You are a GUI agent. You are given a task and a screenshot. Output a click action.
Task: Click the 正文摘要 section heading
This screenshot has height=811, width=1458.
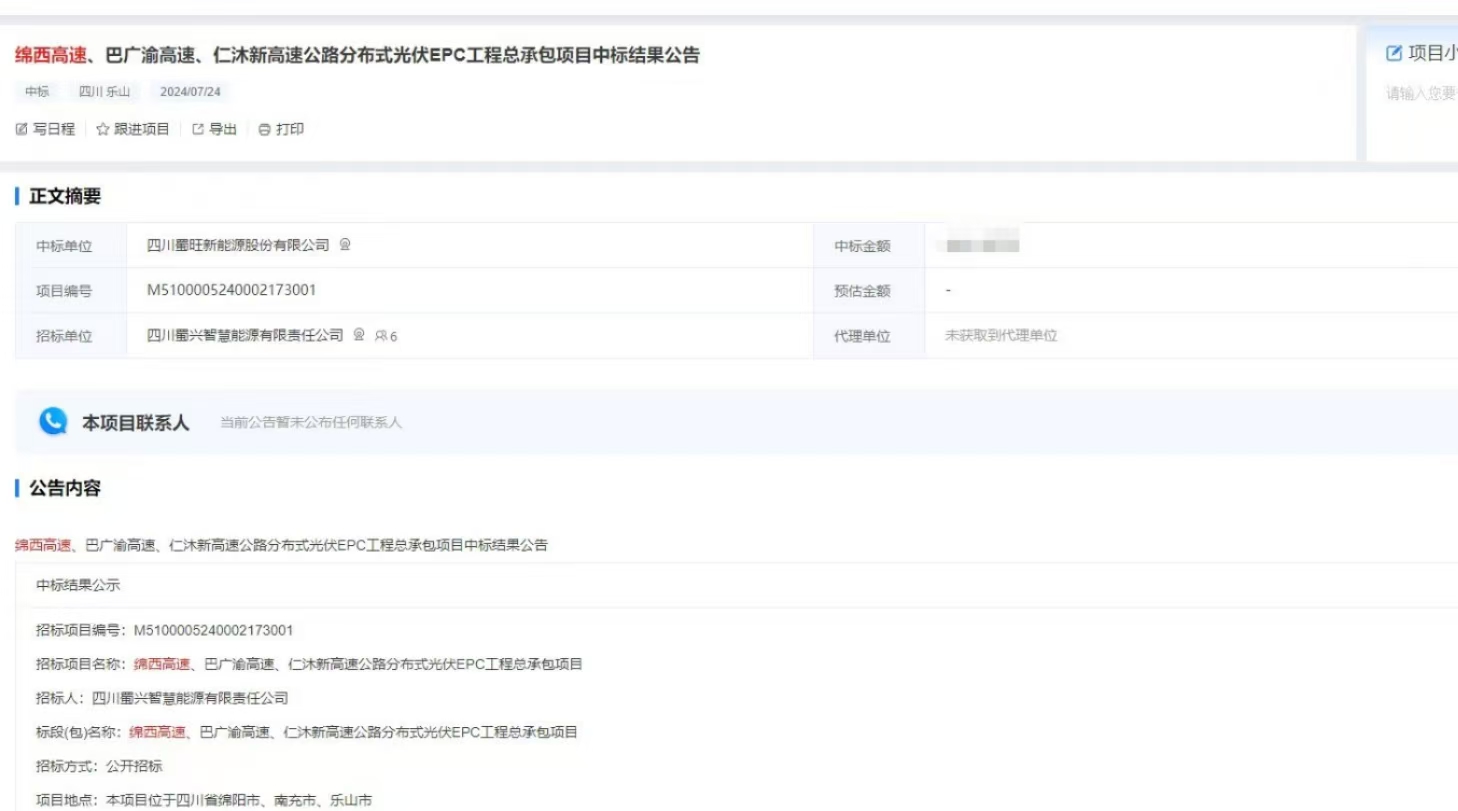pyautogui.click(x=65, y=197)
